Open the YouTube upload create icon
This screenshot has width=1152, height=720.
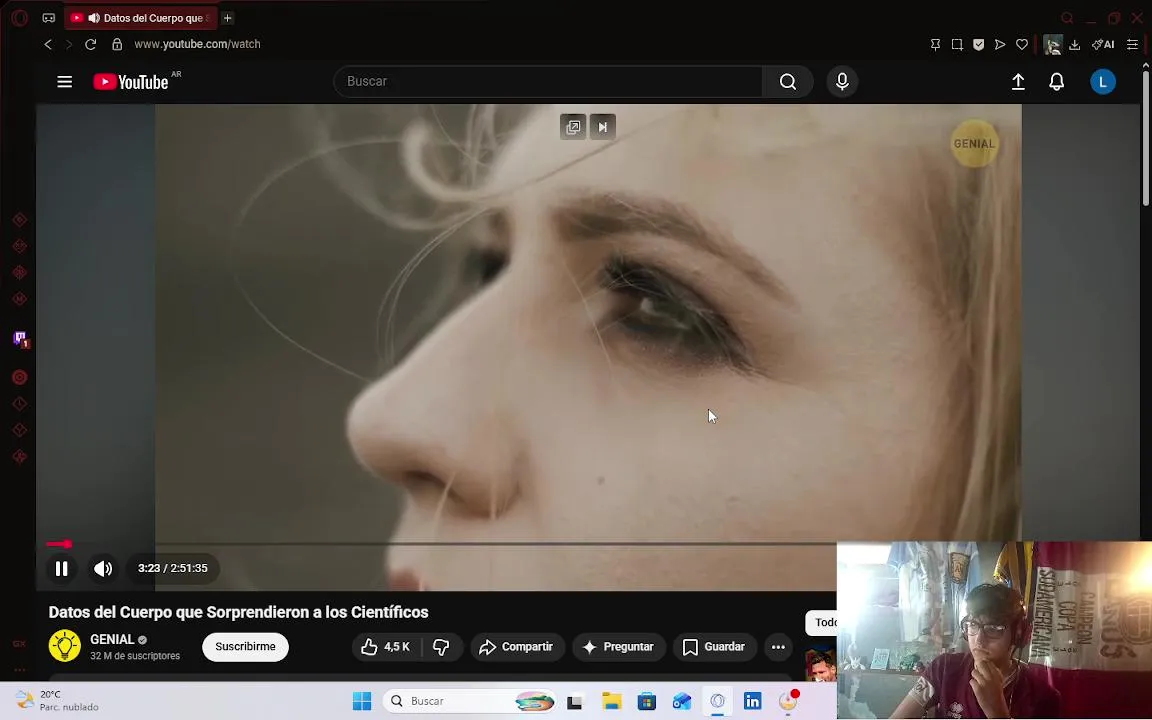click(1018, 82)
